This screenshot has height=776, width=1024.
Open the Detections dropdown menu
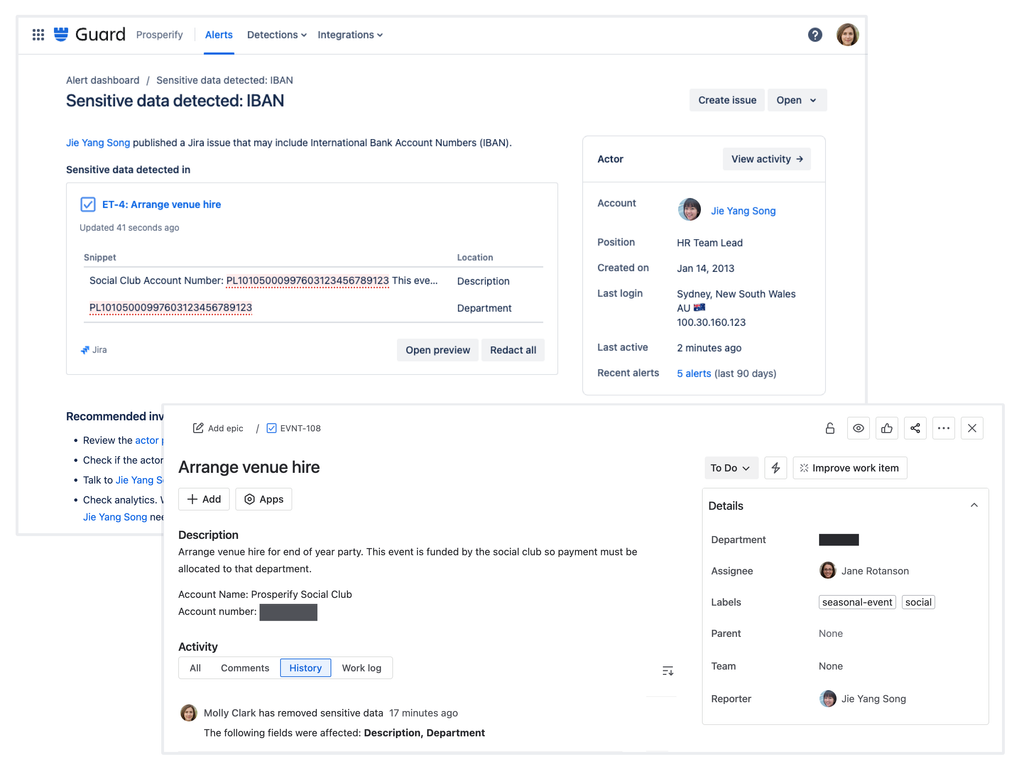(x=277, y=35)
